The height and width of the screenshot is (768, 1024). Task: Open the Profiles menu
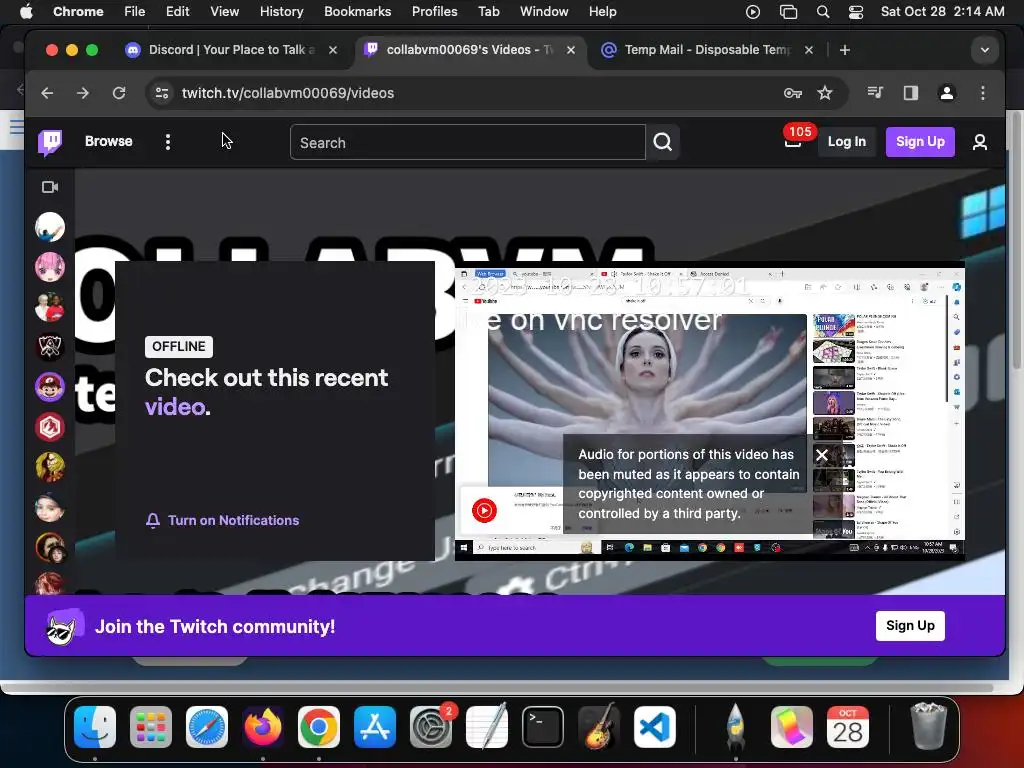(x=434, y=12)
